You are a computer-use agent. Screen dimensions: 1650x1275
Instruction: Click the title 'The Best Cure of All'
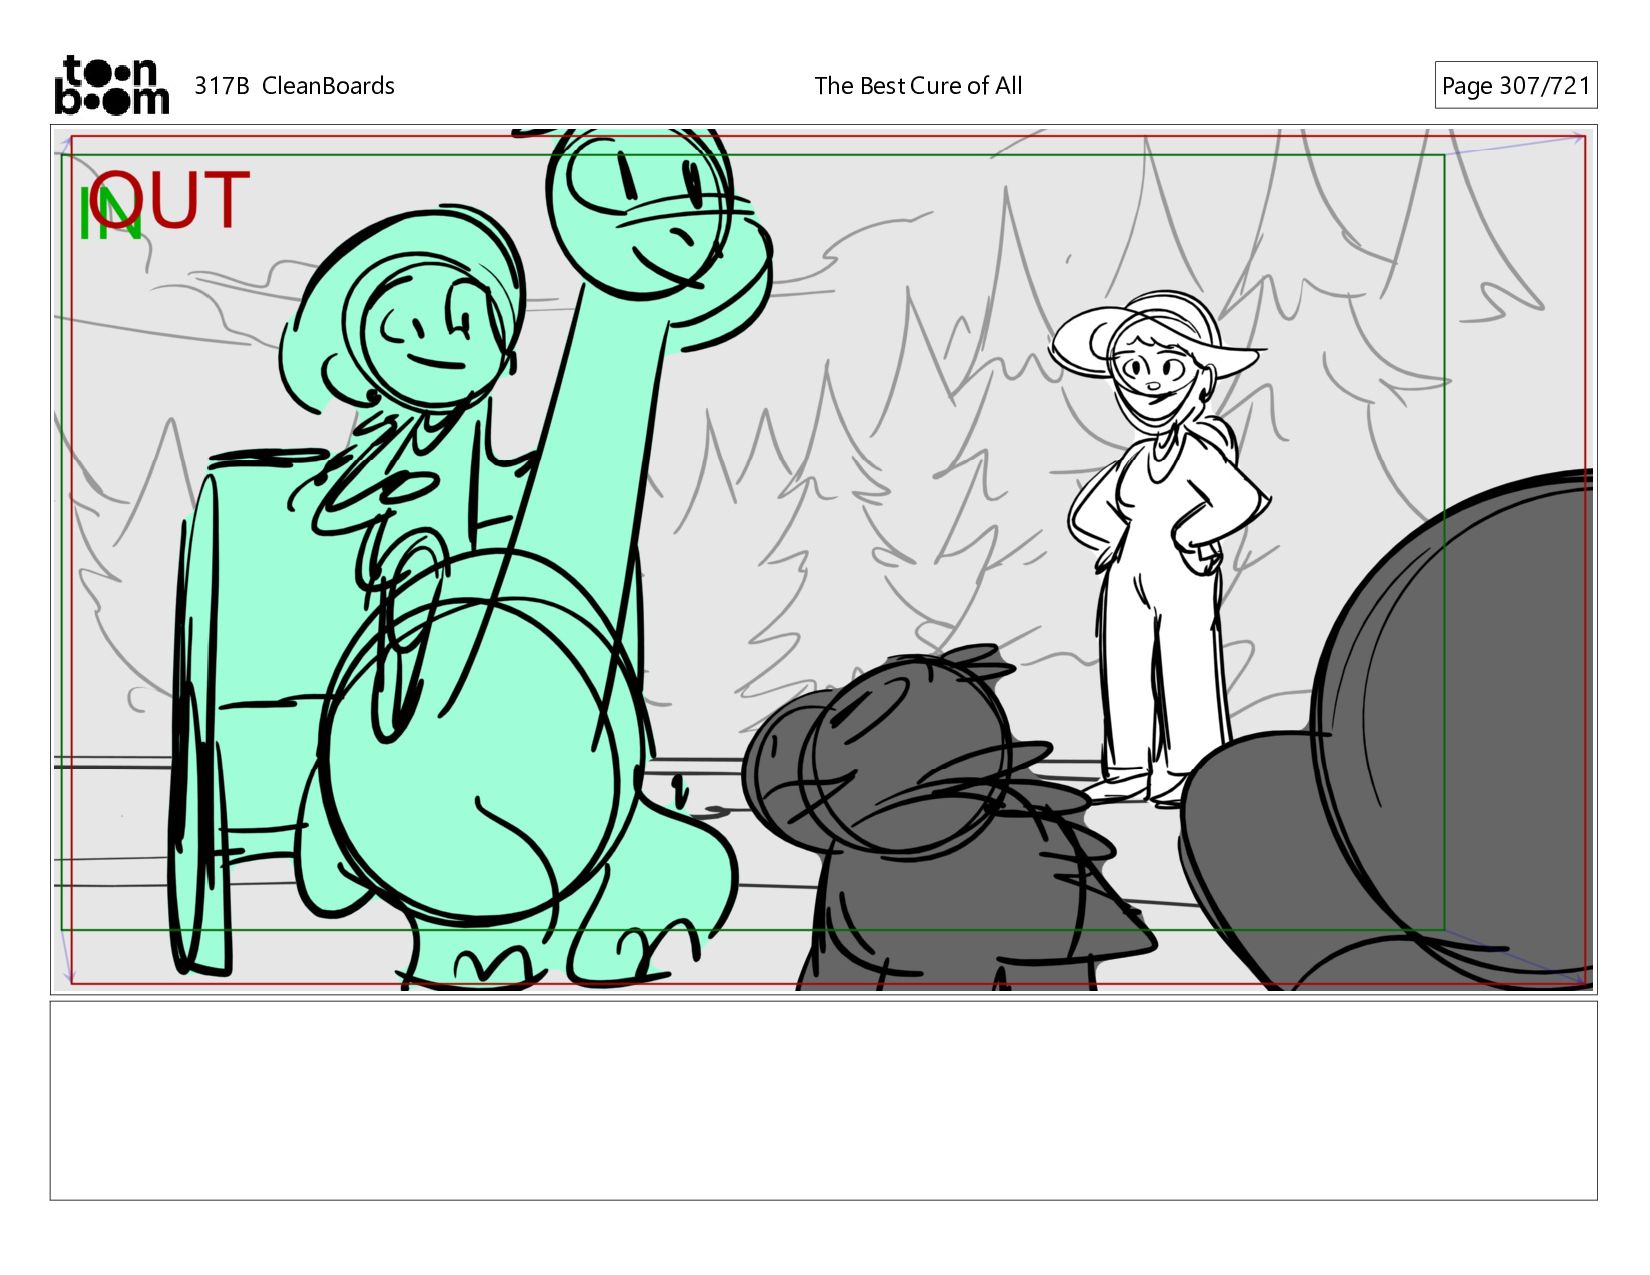pyautogui.click(x=918, y=86)
